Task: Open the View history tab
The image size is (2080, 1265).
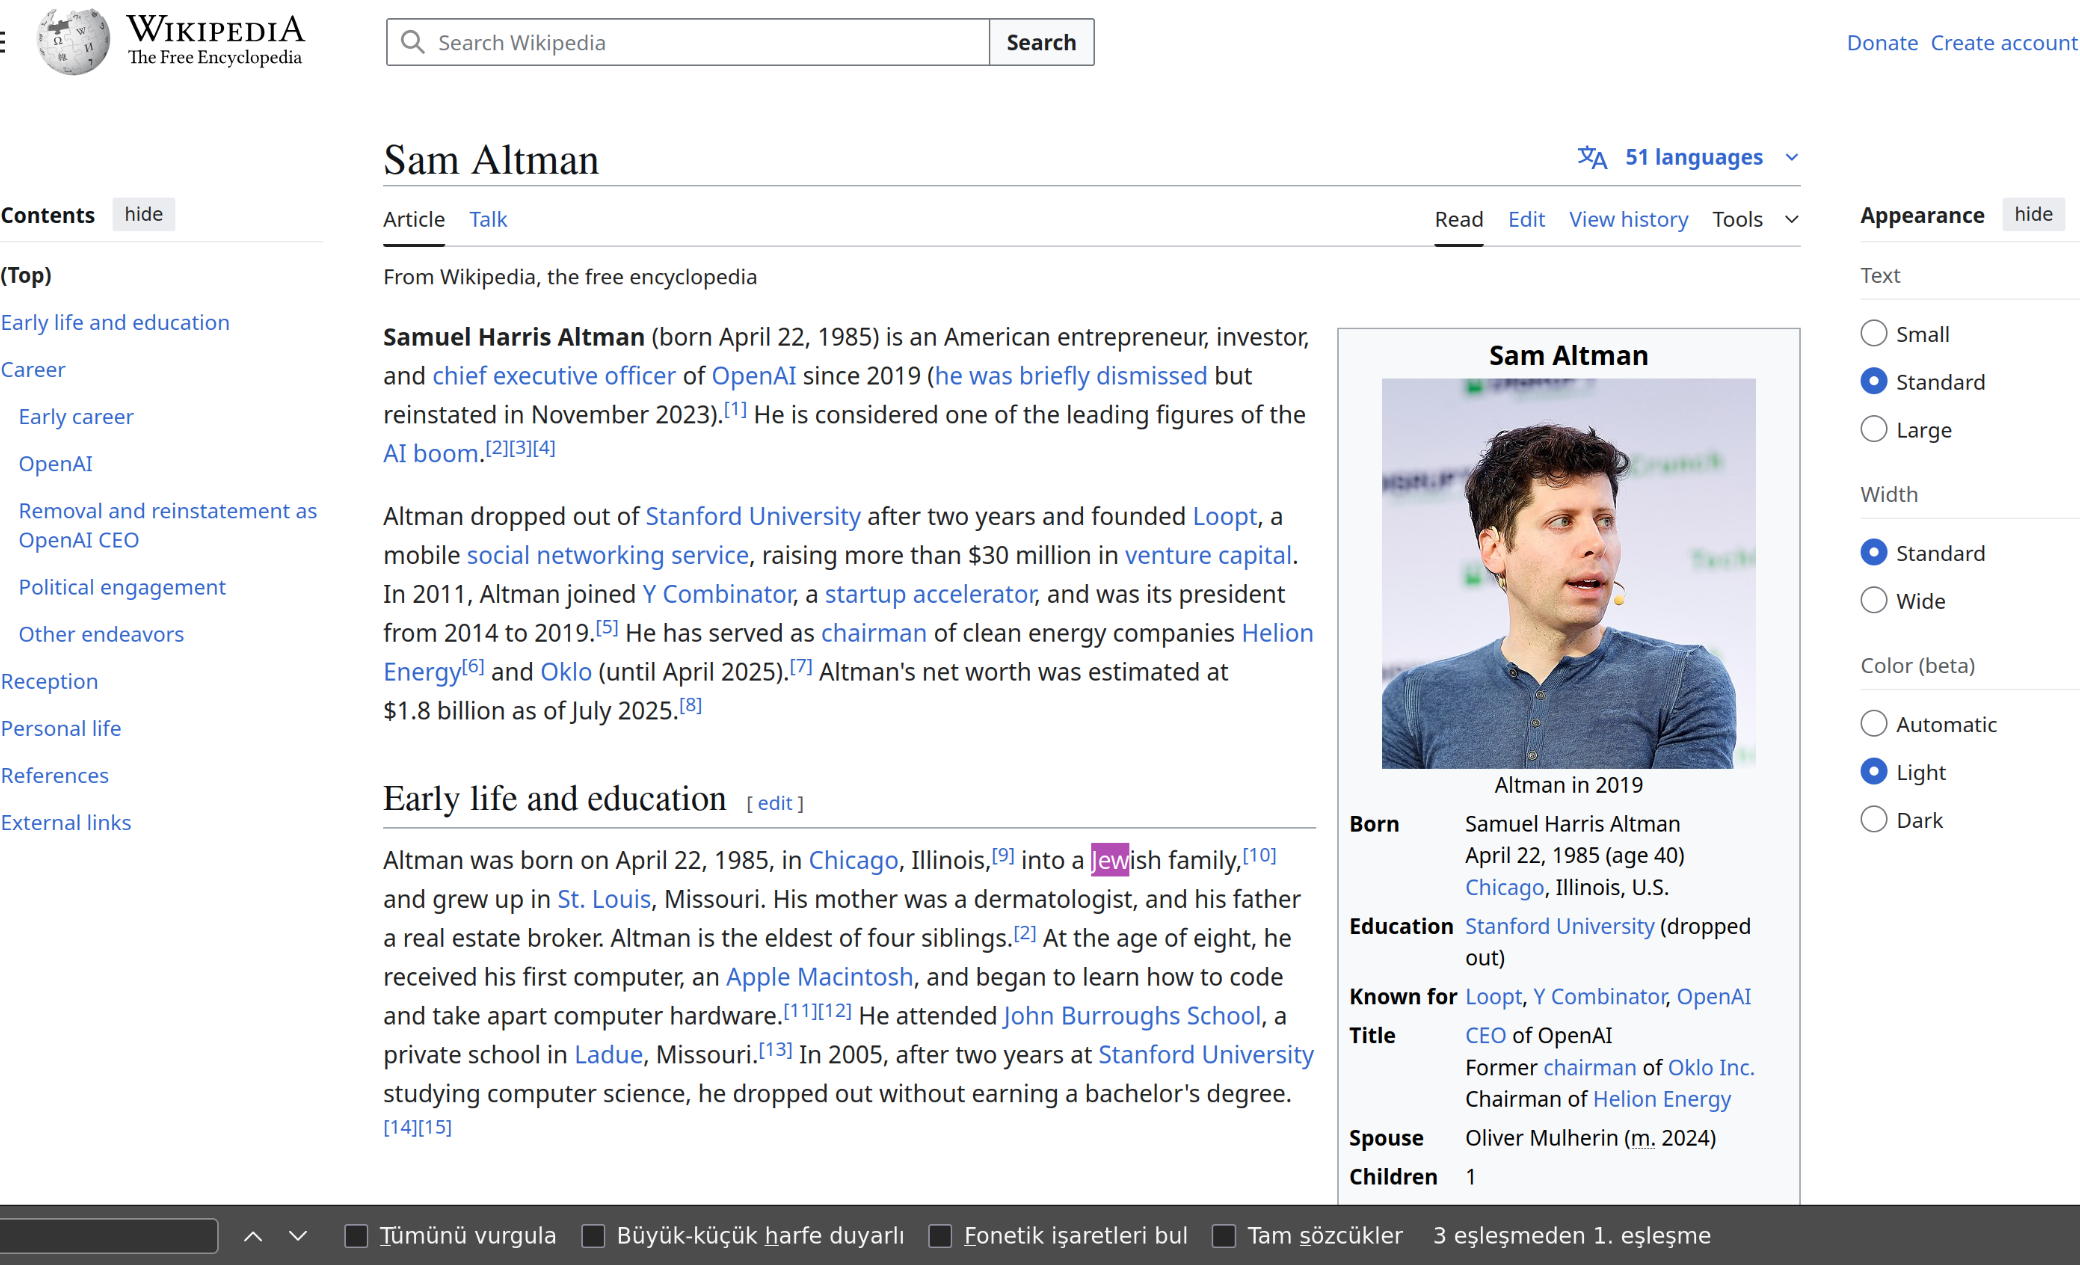Action: click(1628, 220)
